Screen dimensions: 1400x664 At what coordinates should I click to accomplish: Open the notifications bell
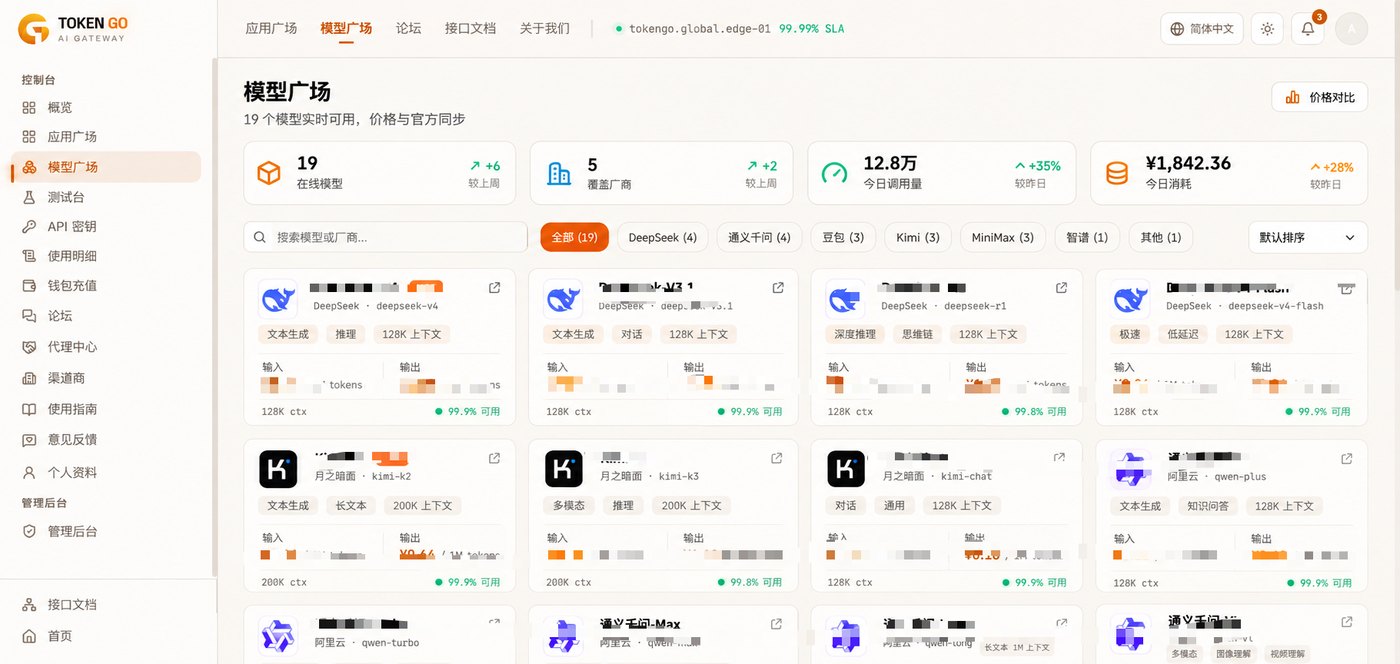coord(1308,29)
